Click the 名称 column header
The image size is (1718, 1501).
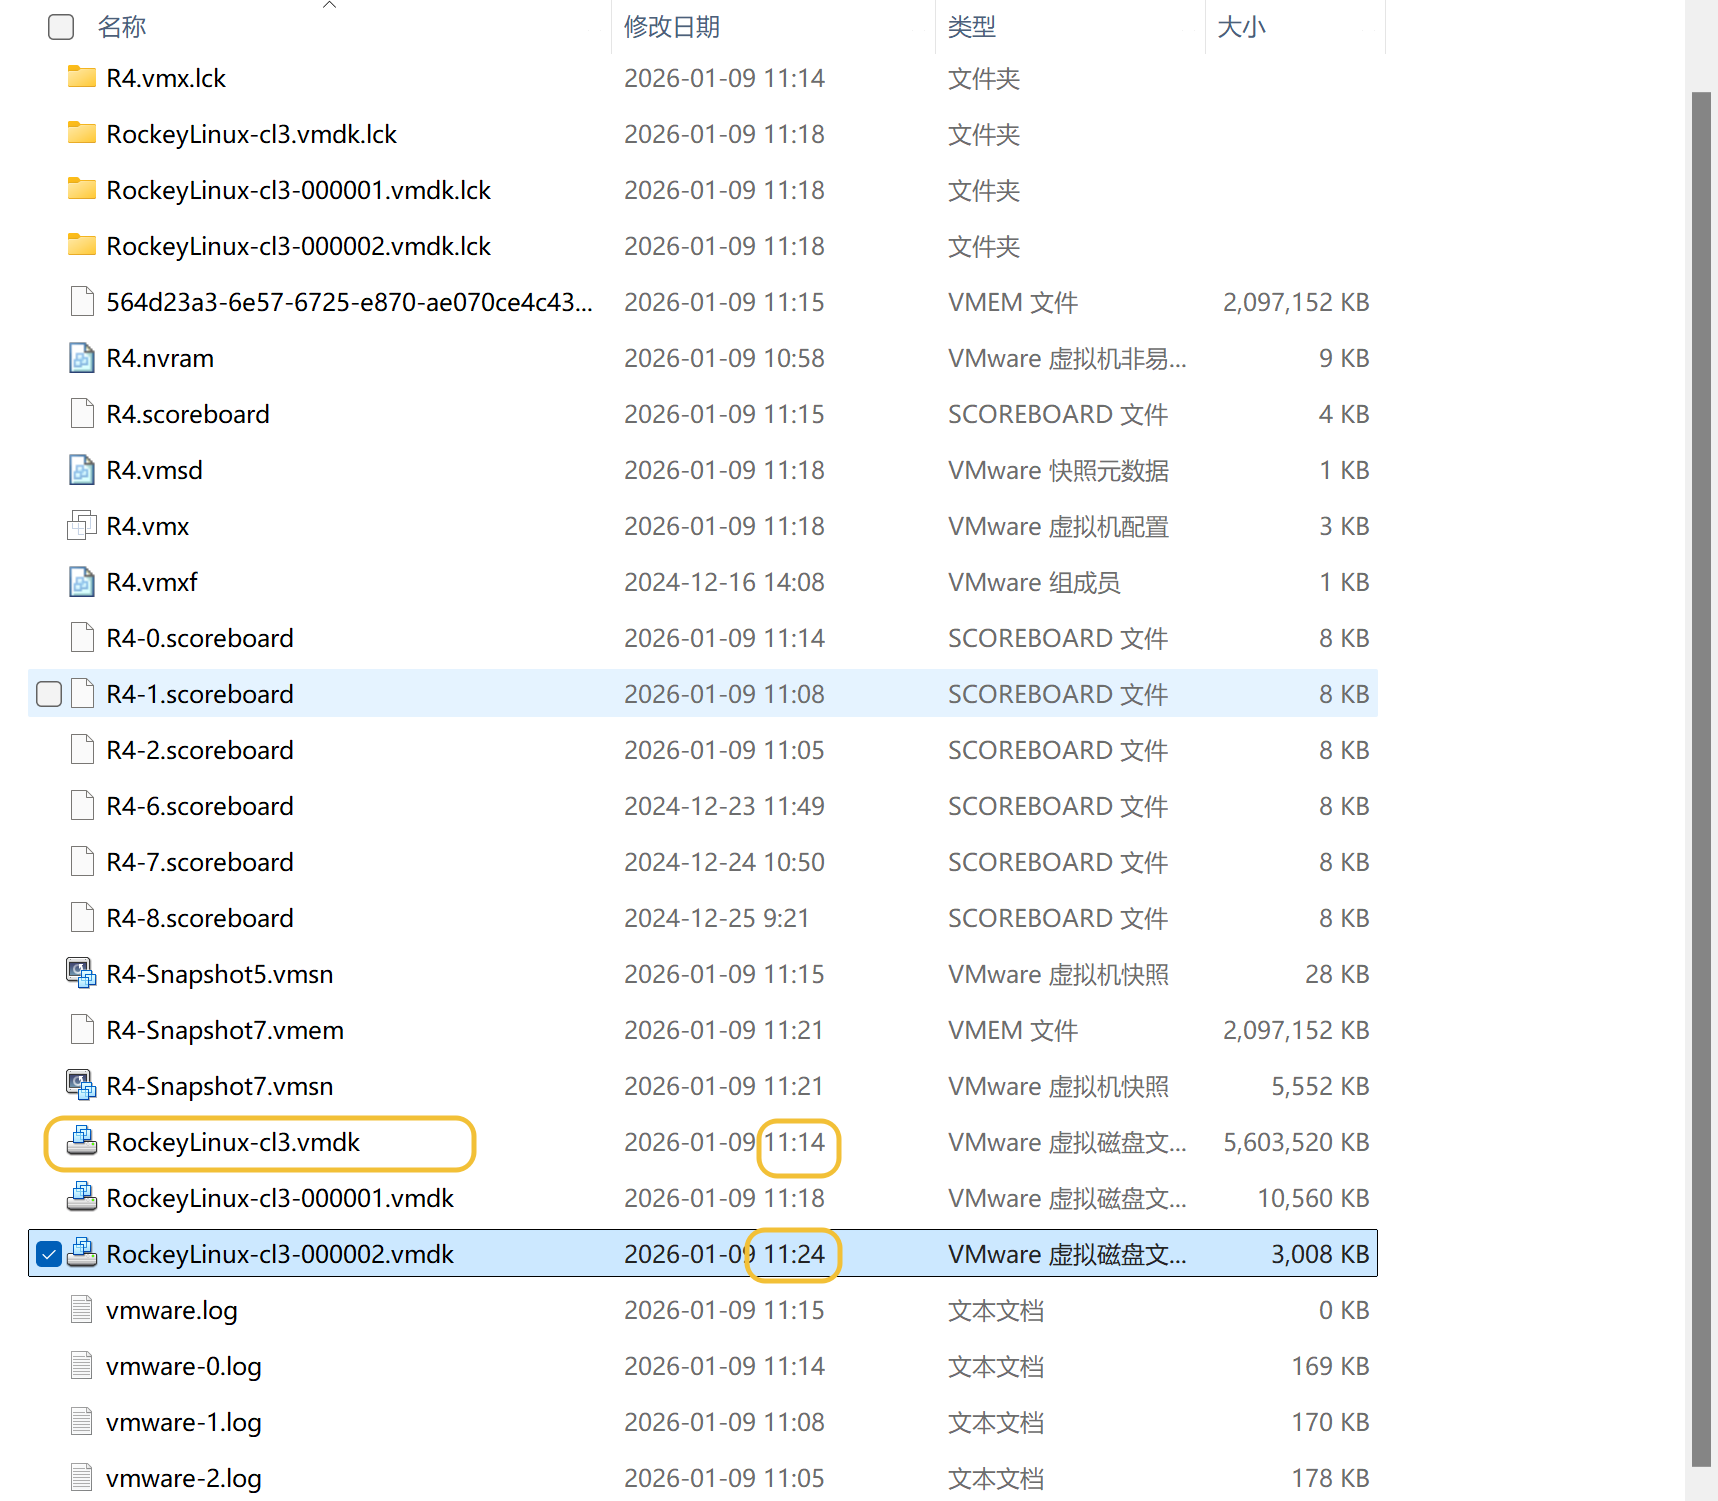pyautogui.click(x=122, y=27)
